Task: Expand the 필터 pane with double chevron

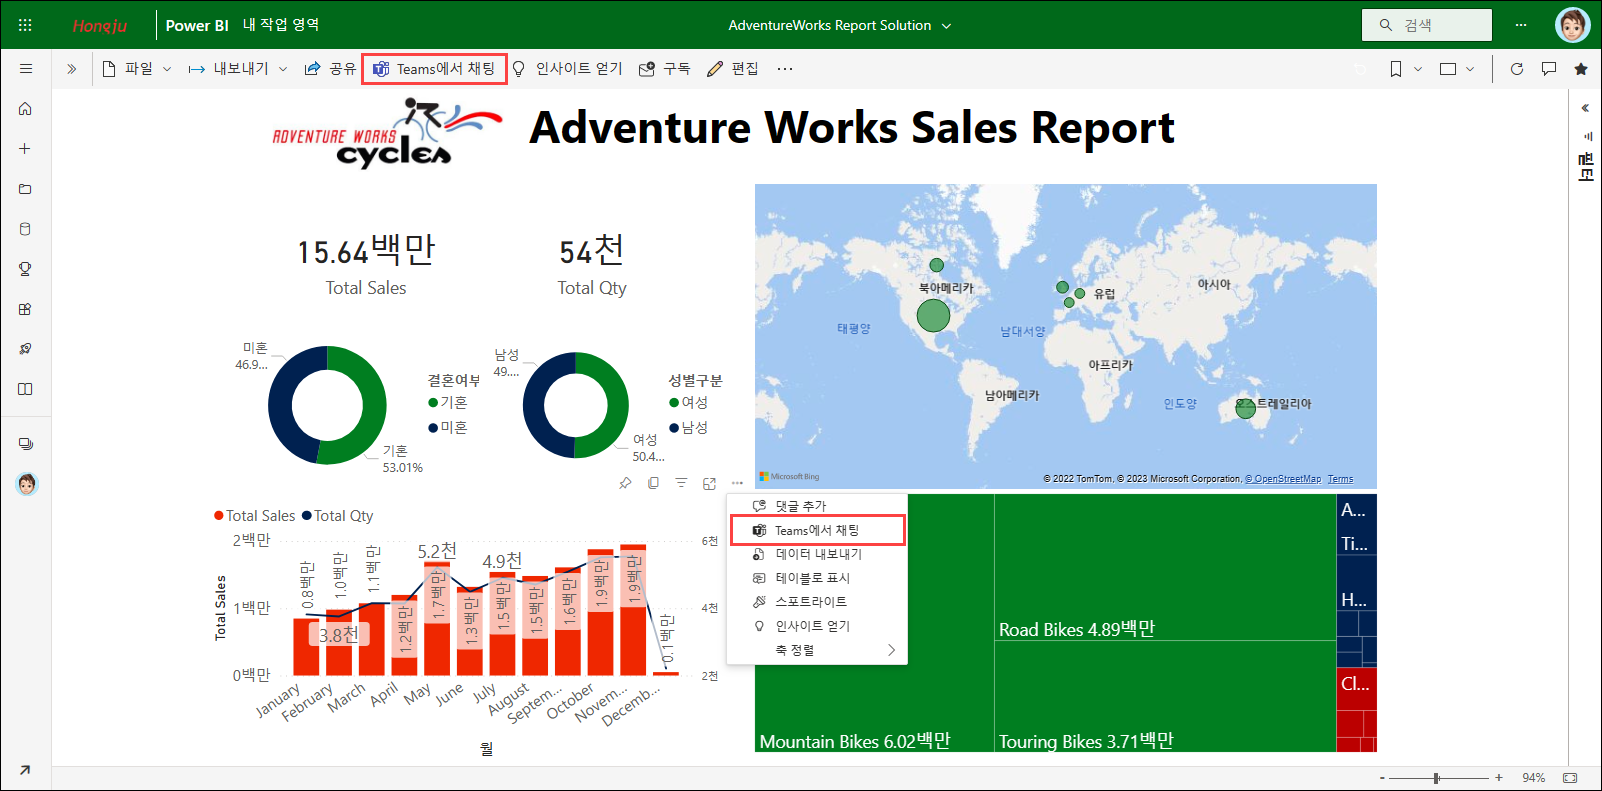Action: [1585, 108]
